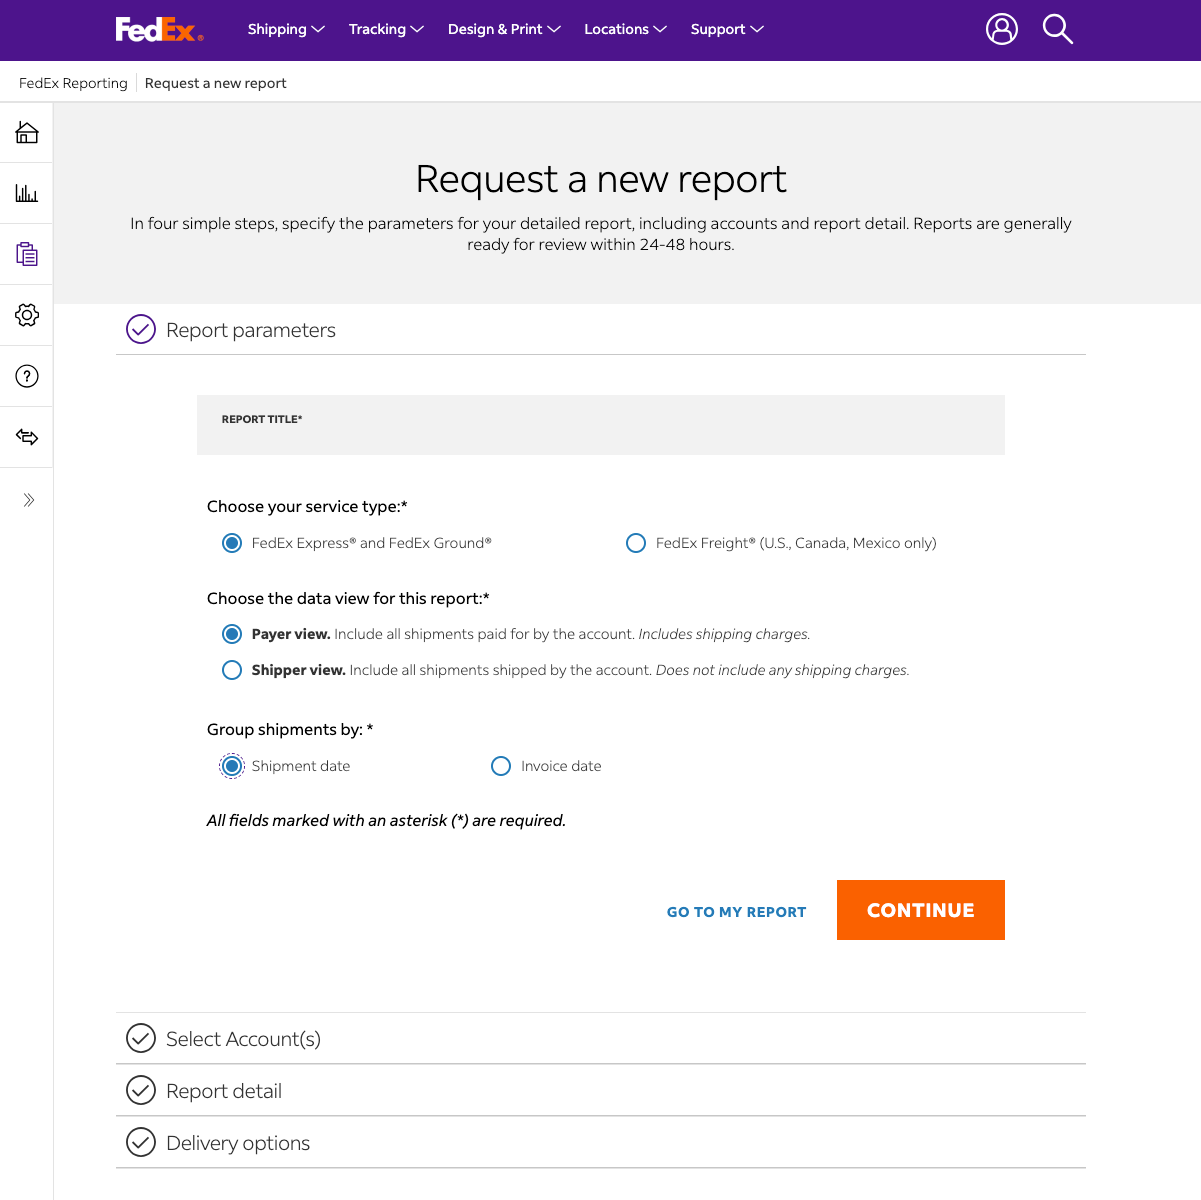1201x1200 pixels.
Task: Open the clipboard documents sidebar icon
Action: [27, 254]
